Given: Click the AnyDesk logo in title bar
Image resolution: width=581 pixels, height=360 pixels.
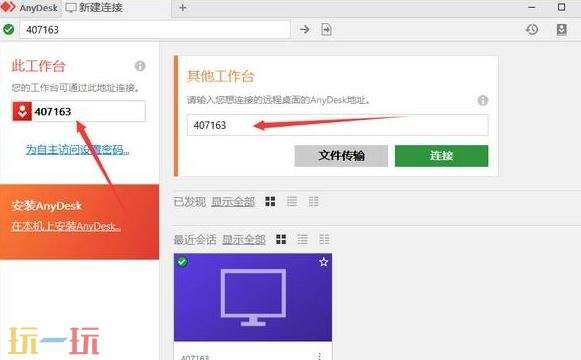Looking at the screenshot, I should [x=8, y=7].
